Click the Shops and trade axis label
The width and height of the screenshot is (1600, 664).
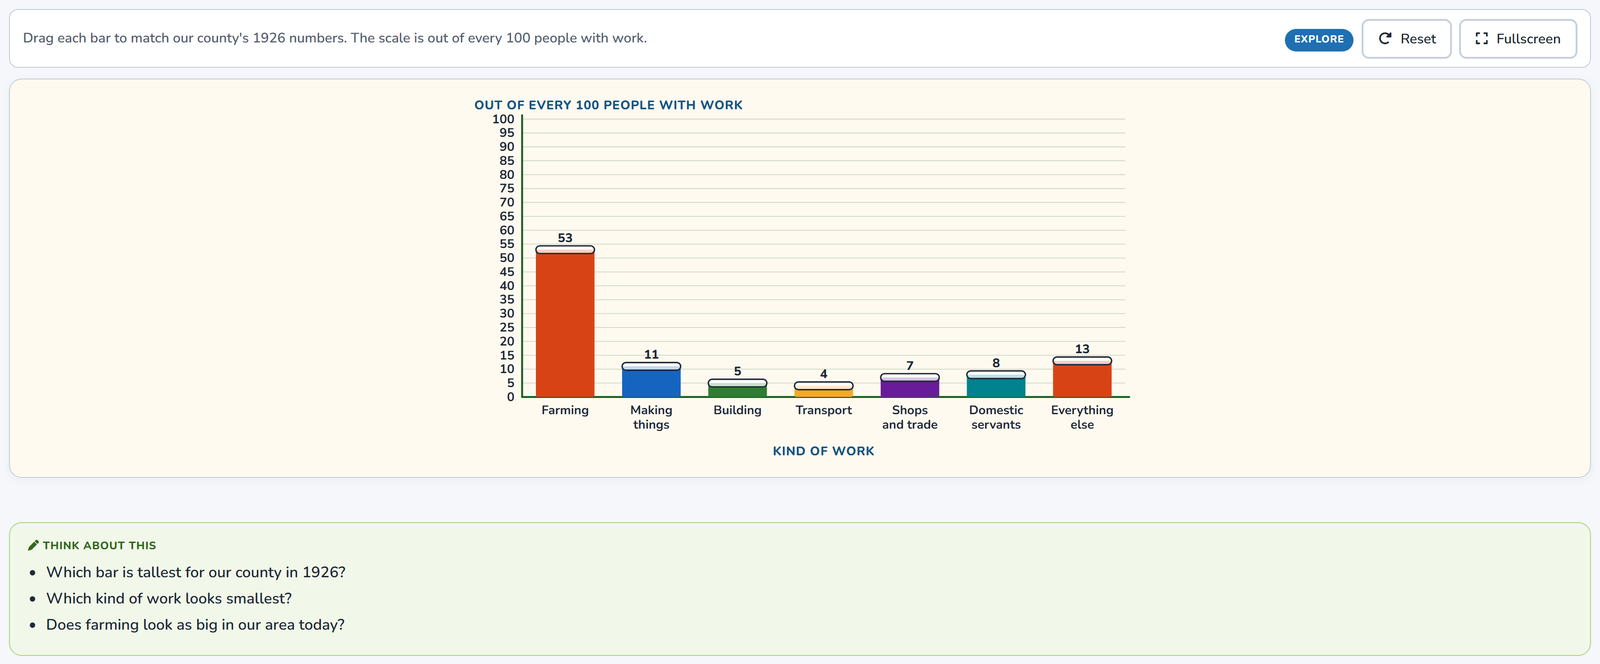[x=910, y=417]
